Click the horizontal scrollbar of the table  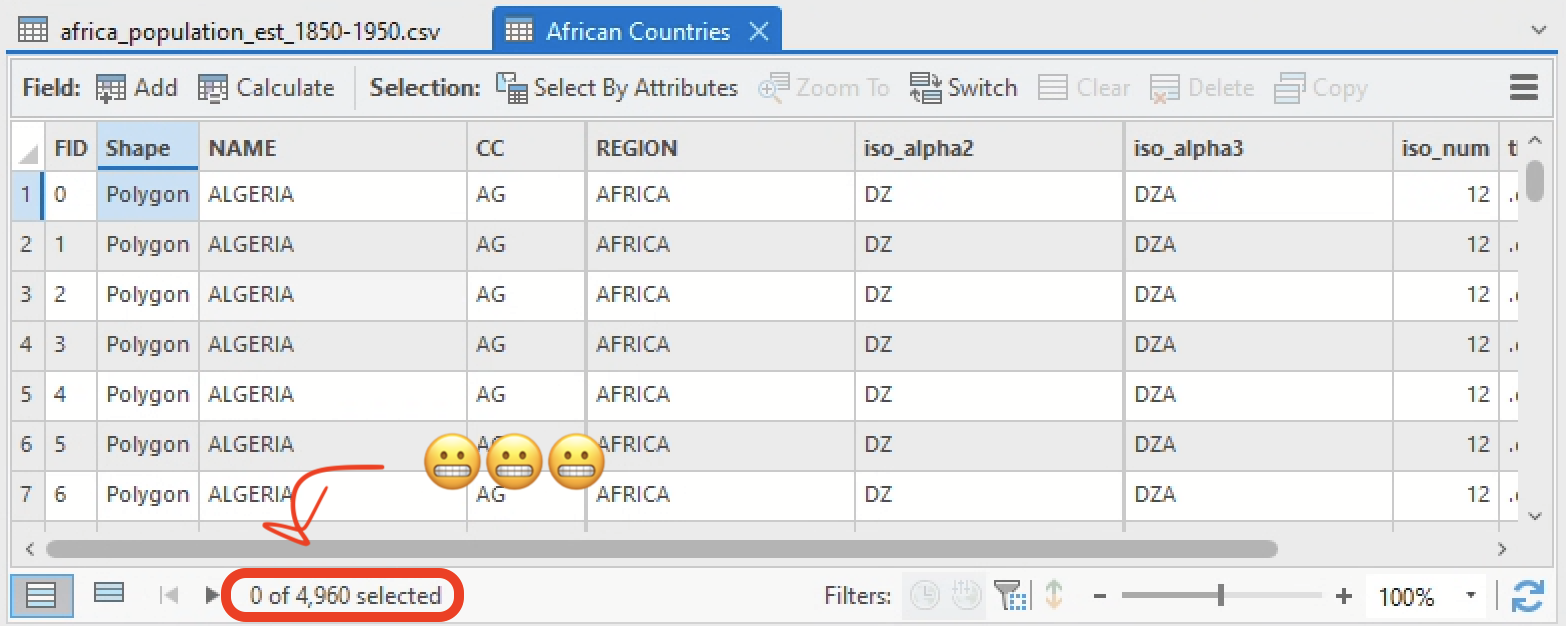point(660,549)
